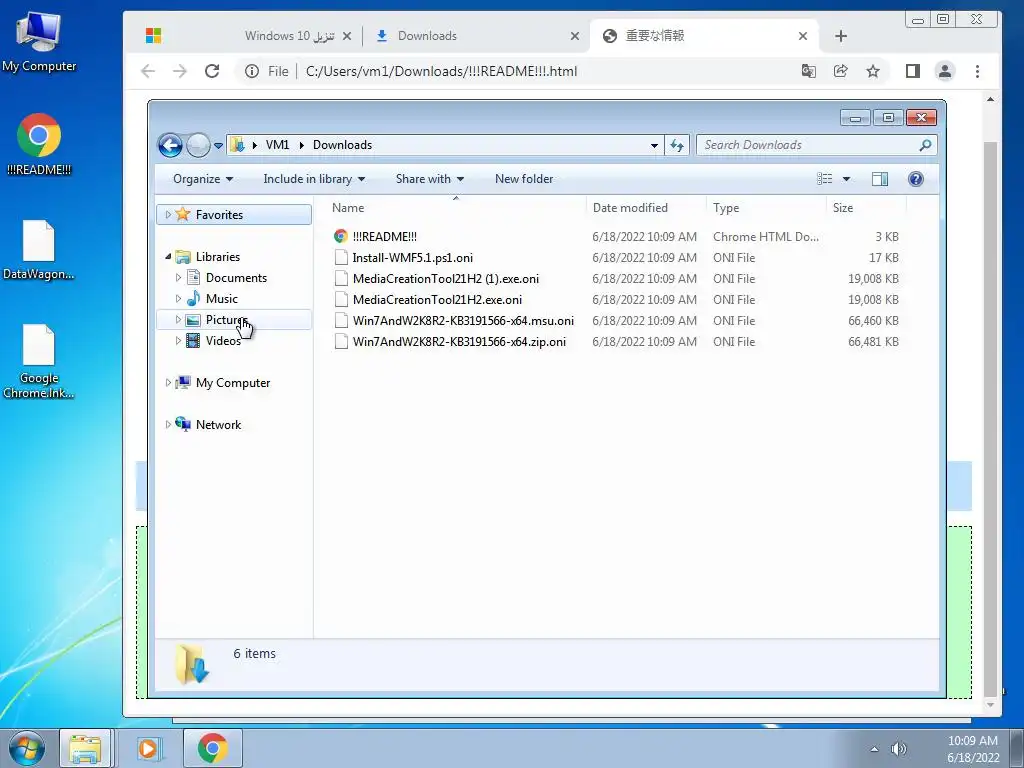Expand the Music library
This screenshot has width=1024, height=768.
pos(178,298)
